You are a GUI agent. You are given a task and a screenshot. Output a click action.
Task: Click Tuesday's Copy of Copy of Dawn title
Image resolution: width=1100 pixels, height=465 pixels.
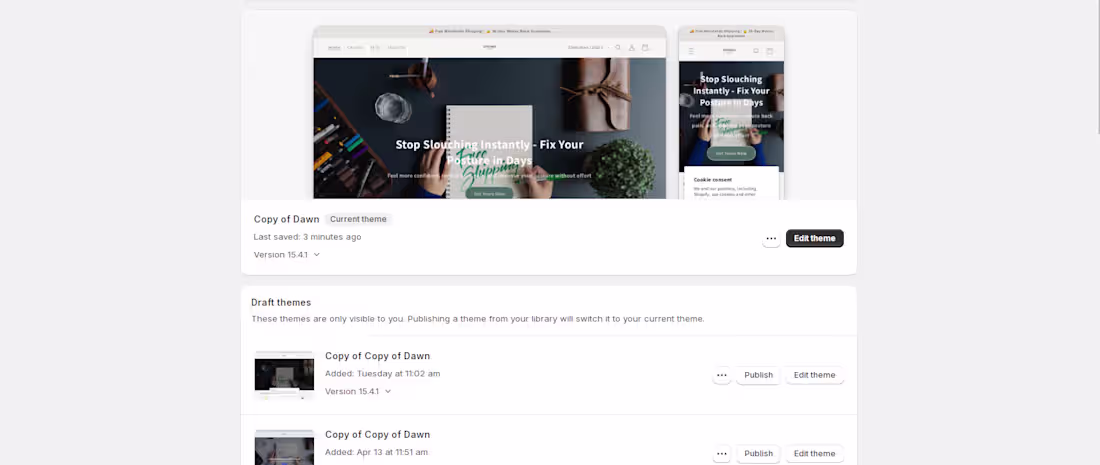tap(377, 356)
